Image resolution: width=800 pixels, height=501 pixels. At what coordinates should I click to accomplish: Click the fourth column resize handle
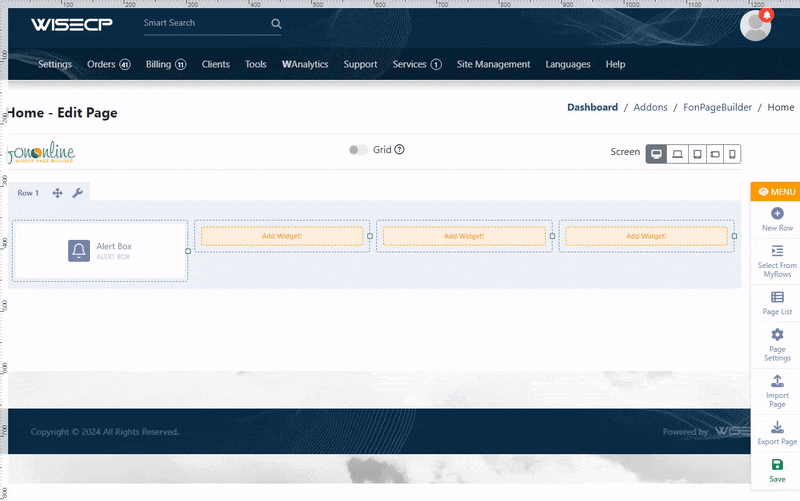734,236
